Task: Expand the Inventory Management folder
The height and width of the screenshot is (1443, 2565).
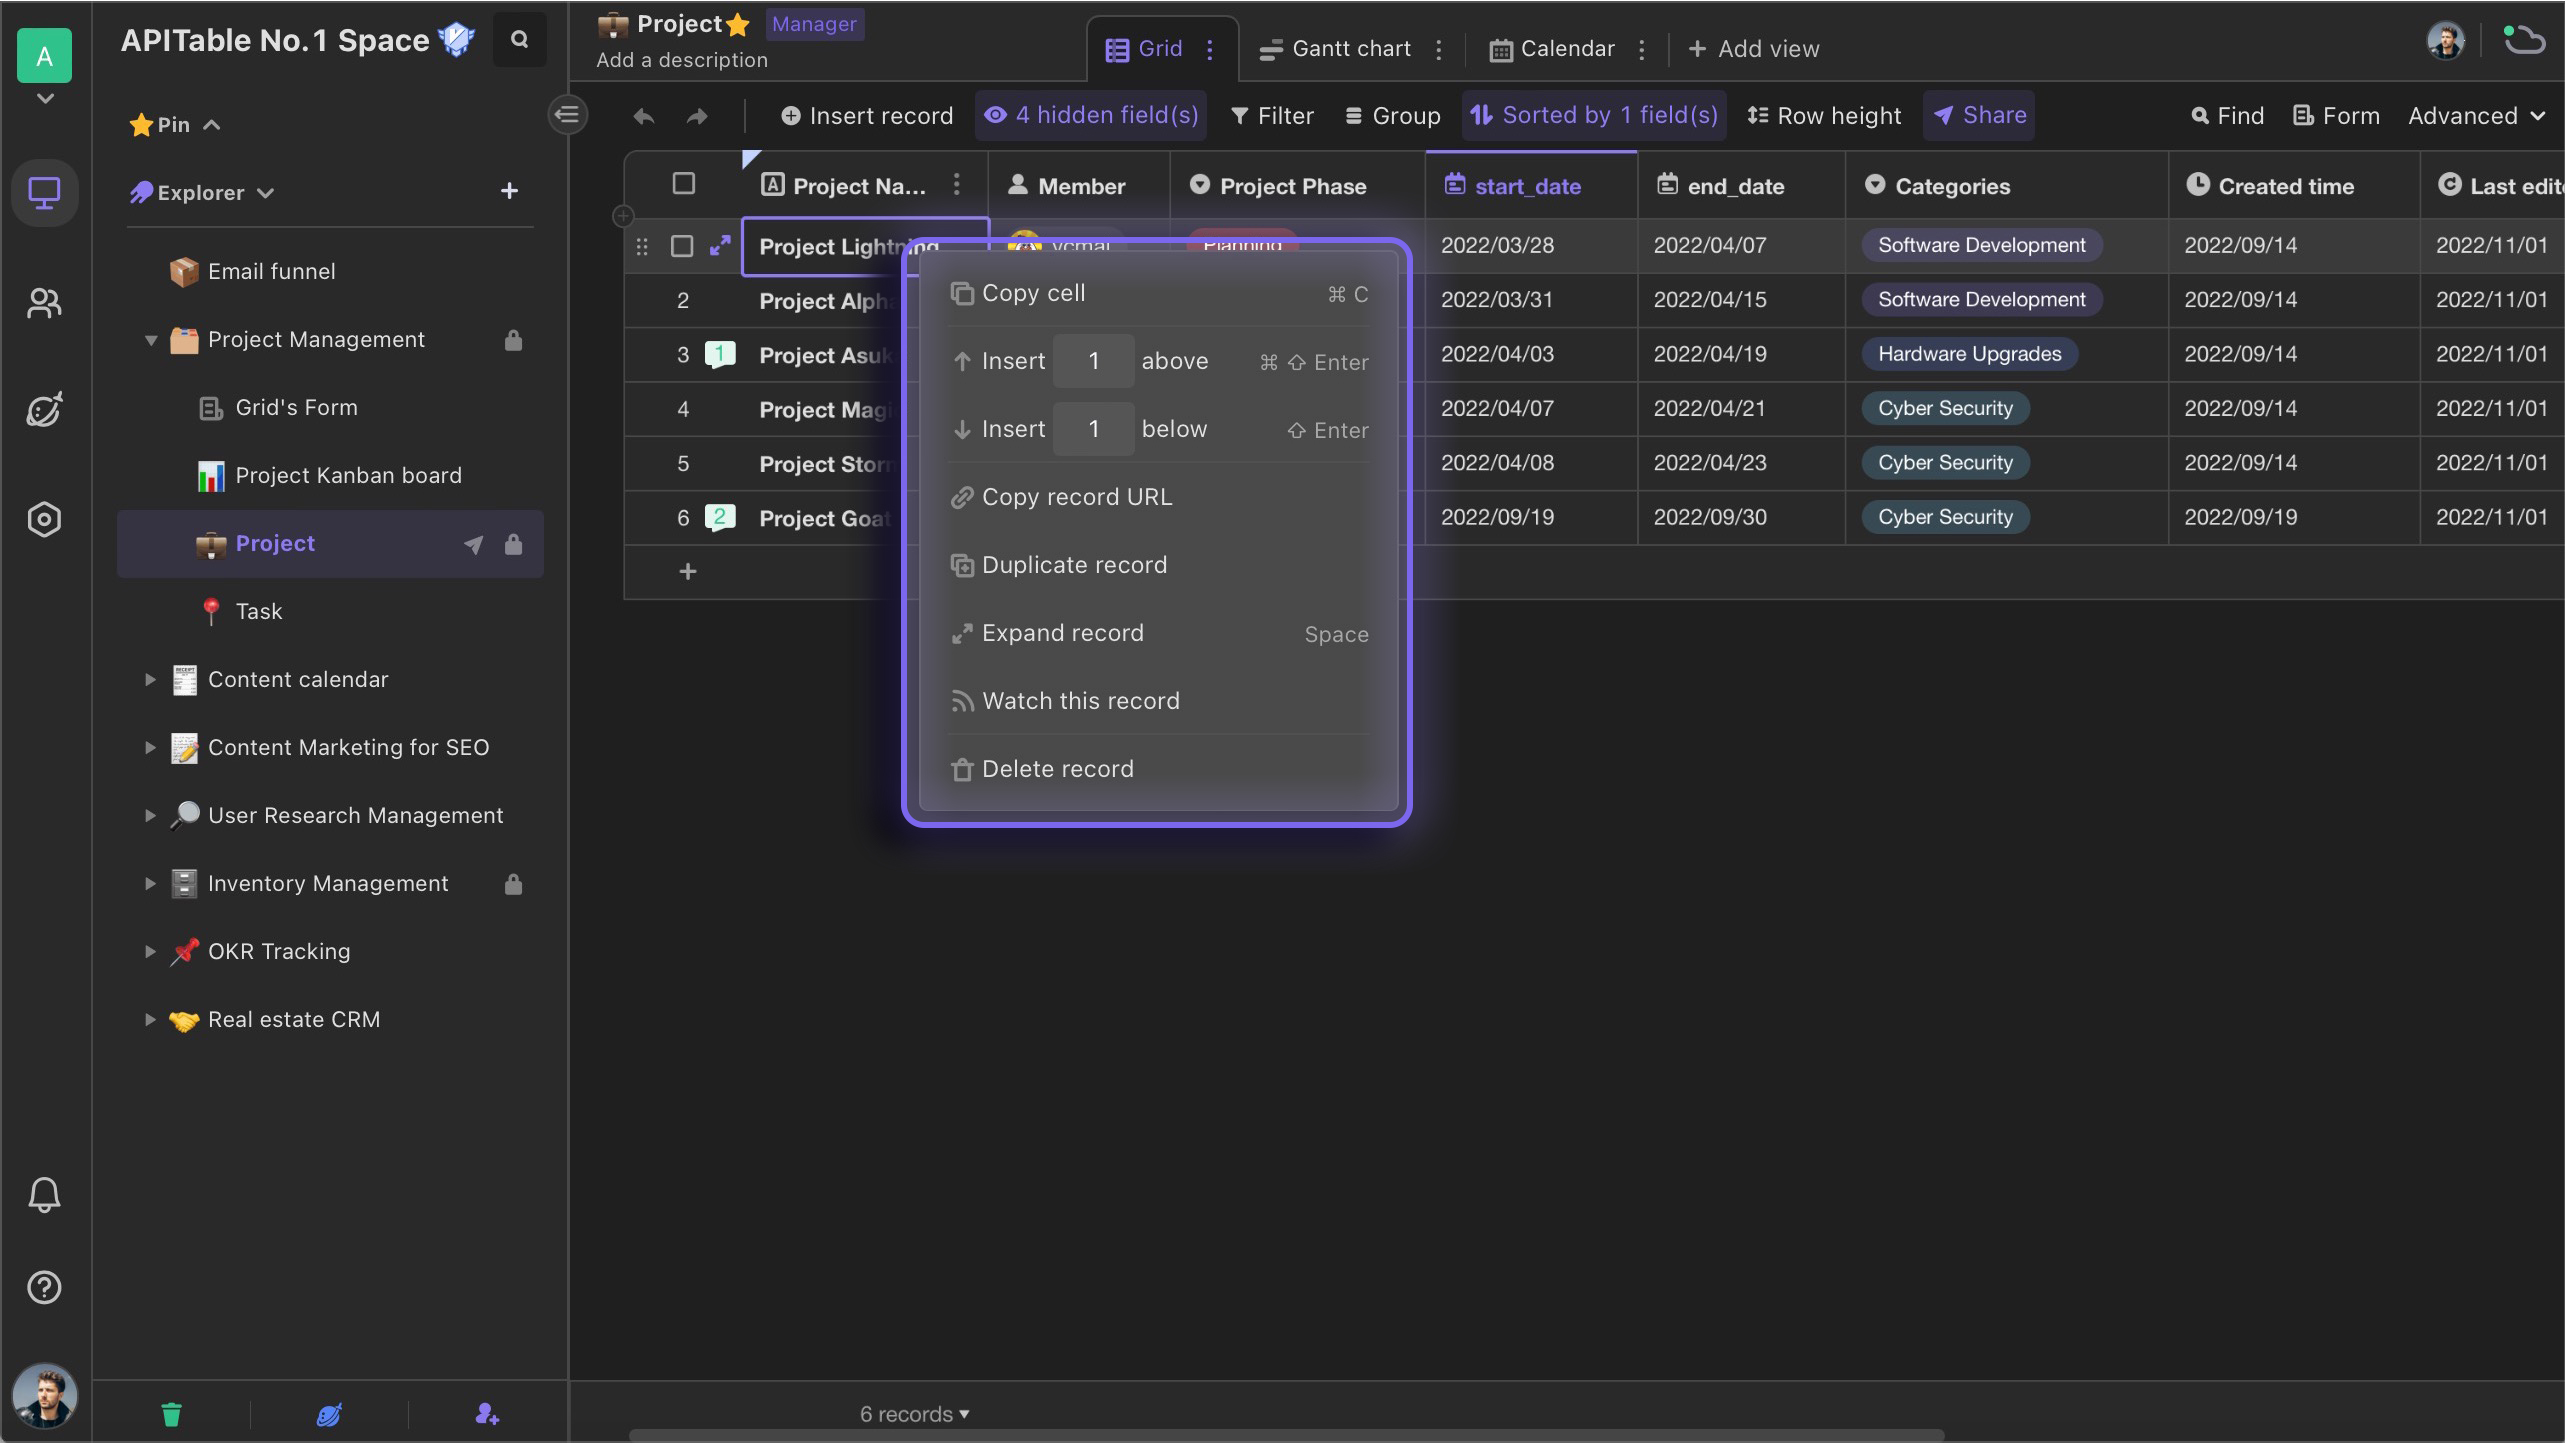Action: (x=150, y=884)
